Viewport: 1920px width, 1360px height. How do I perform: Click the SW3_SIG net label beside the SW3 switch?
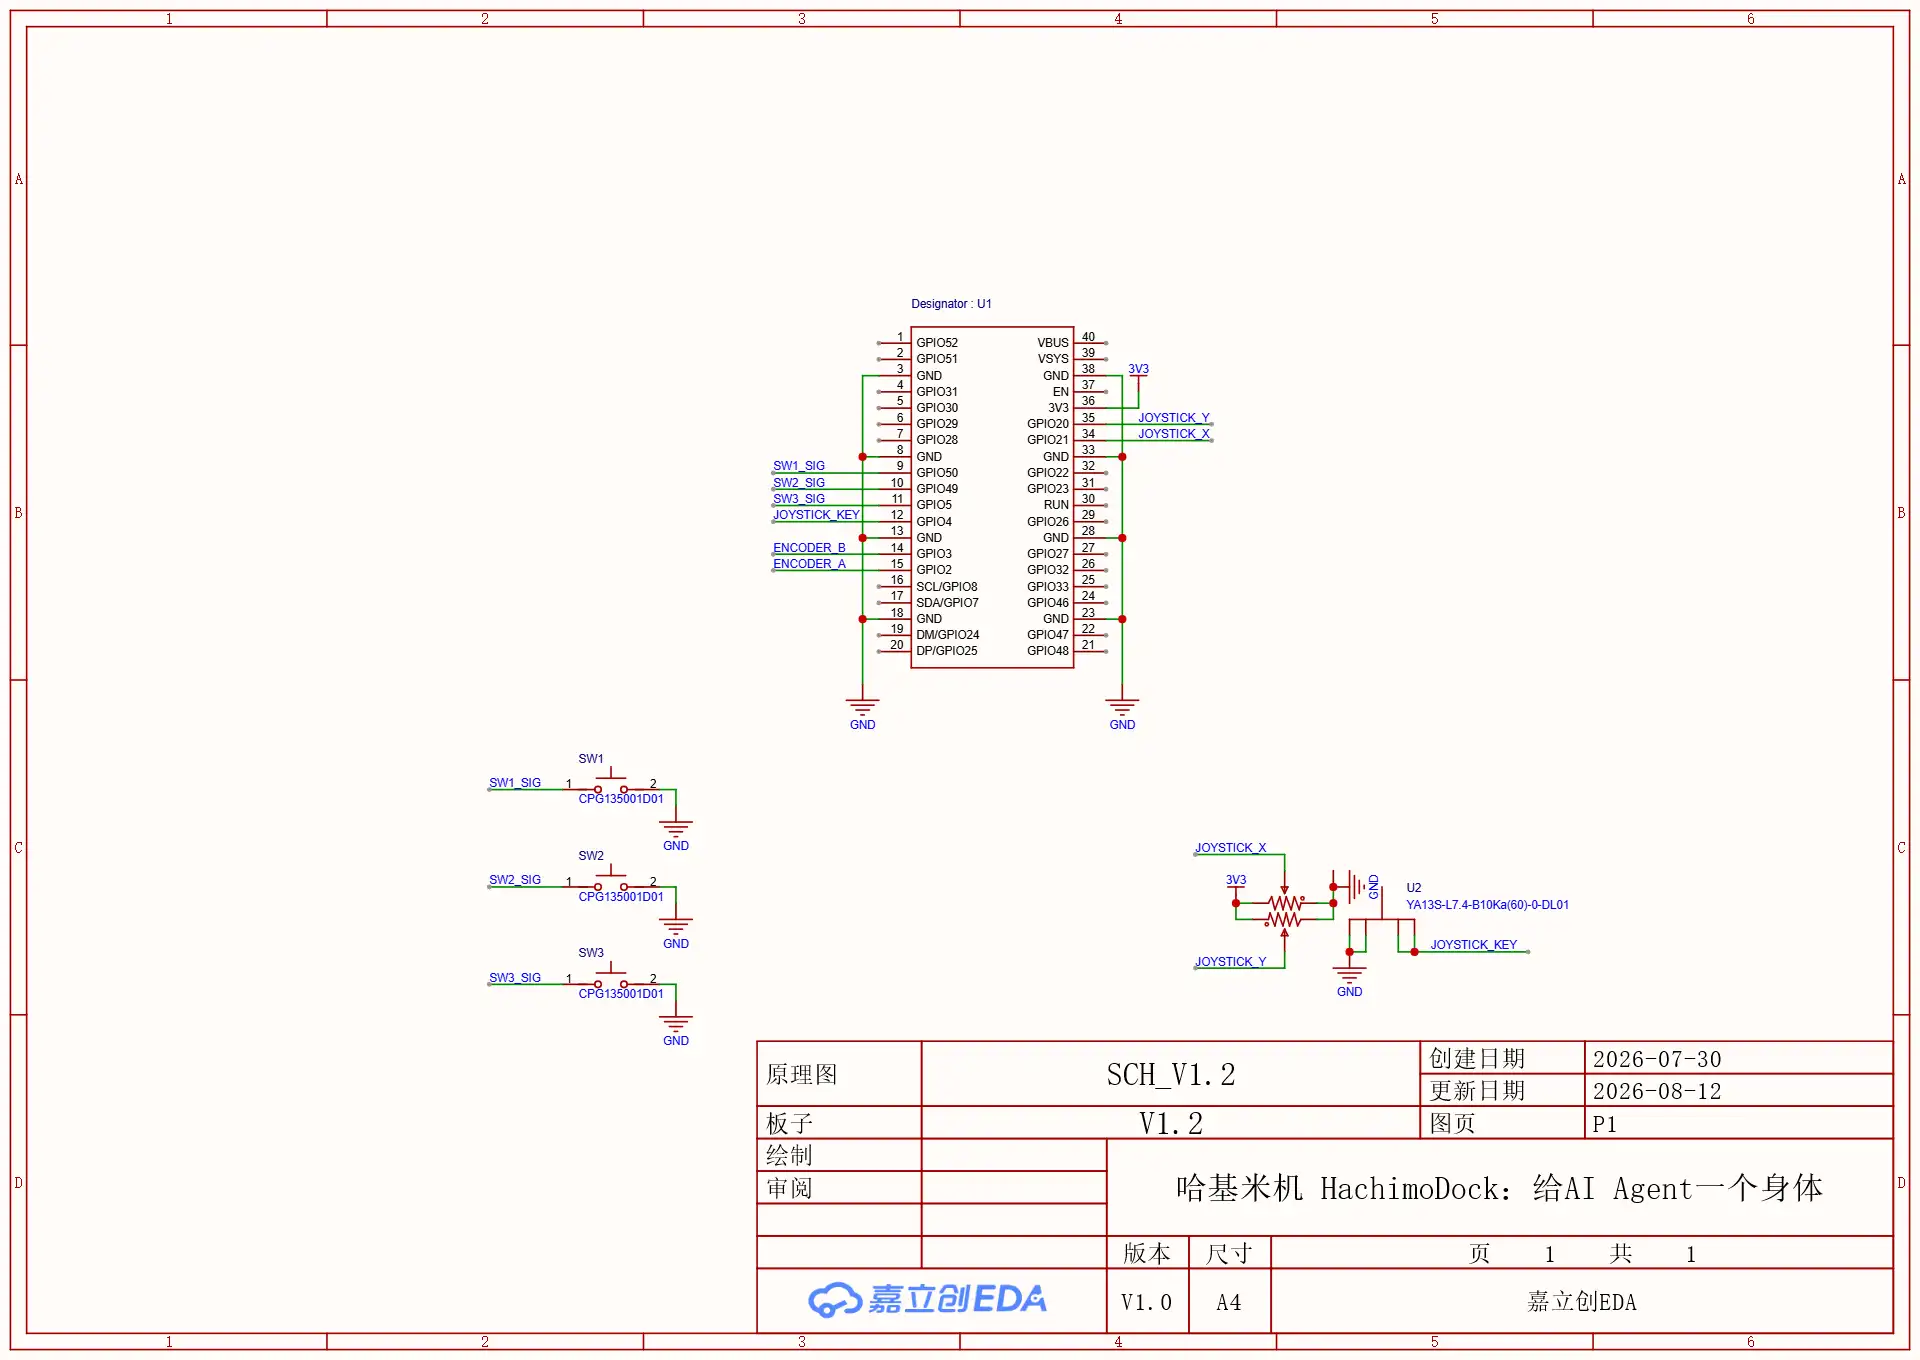click(x=515, y=978)
